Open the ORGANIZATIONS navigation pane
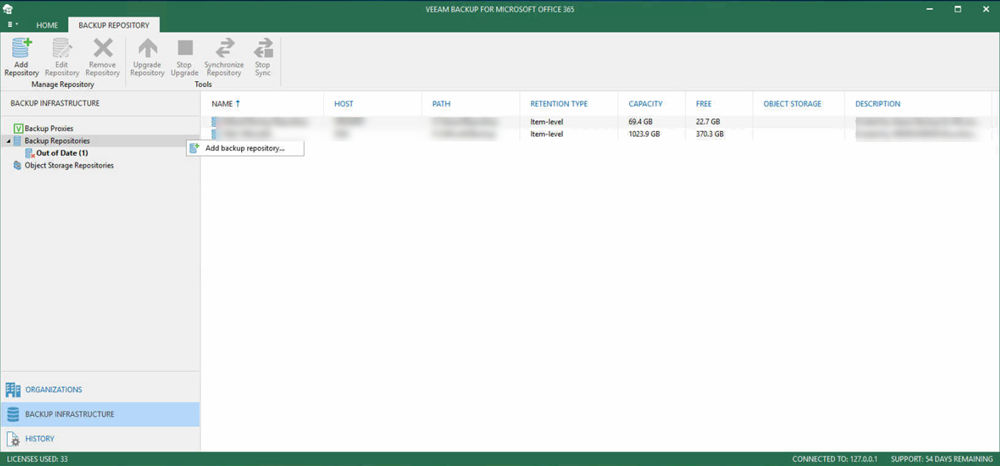The width and height of the screenshot is (1000, 466). coord(100,390)
